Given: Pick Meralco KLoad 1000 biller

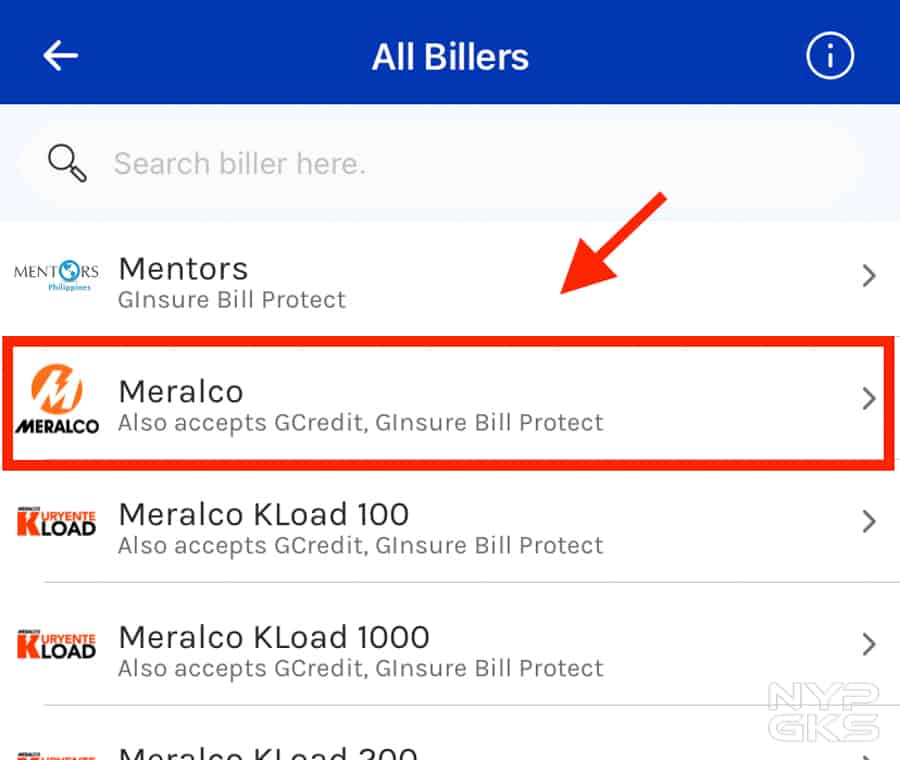Looking at the screenshot, I should point(273,637).
